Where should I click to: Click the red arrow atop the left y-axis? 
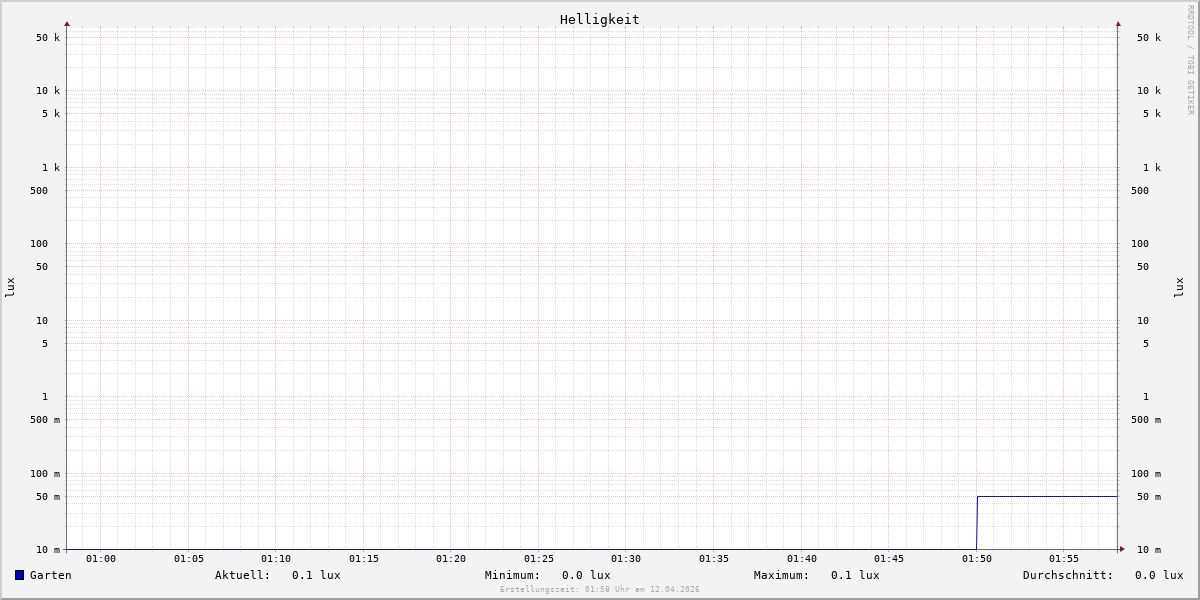point(67,23)
